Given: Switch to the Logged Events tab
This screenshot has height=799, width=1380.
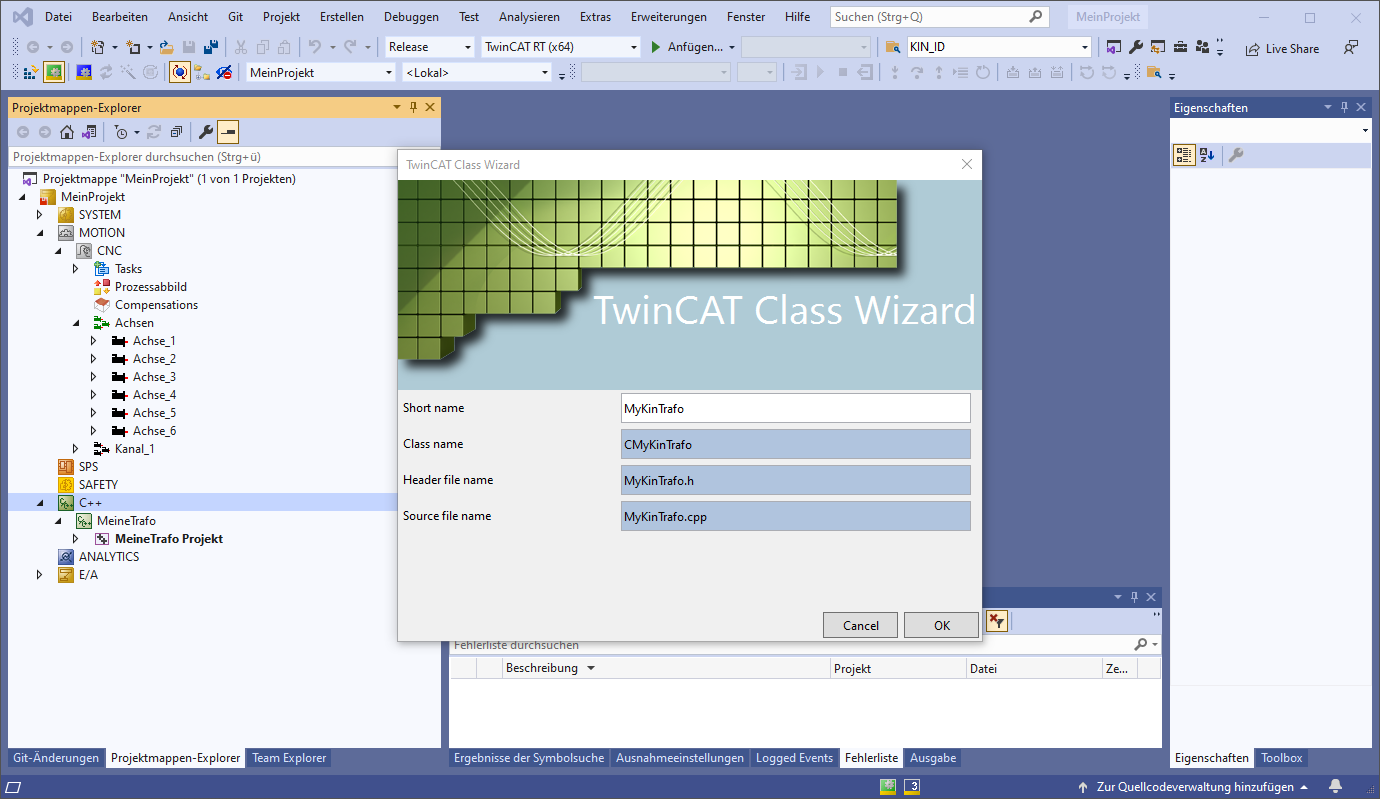Looking at the screenshot, I should [794, 758].
